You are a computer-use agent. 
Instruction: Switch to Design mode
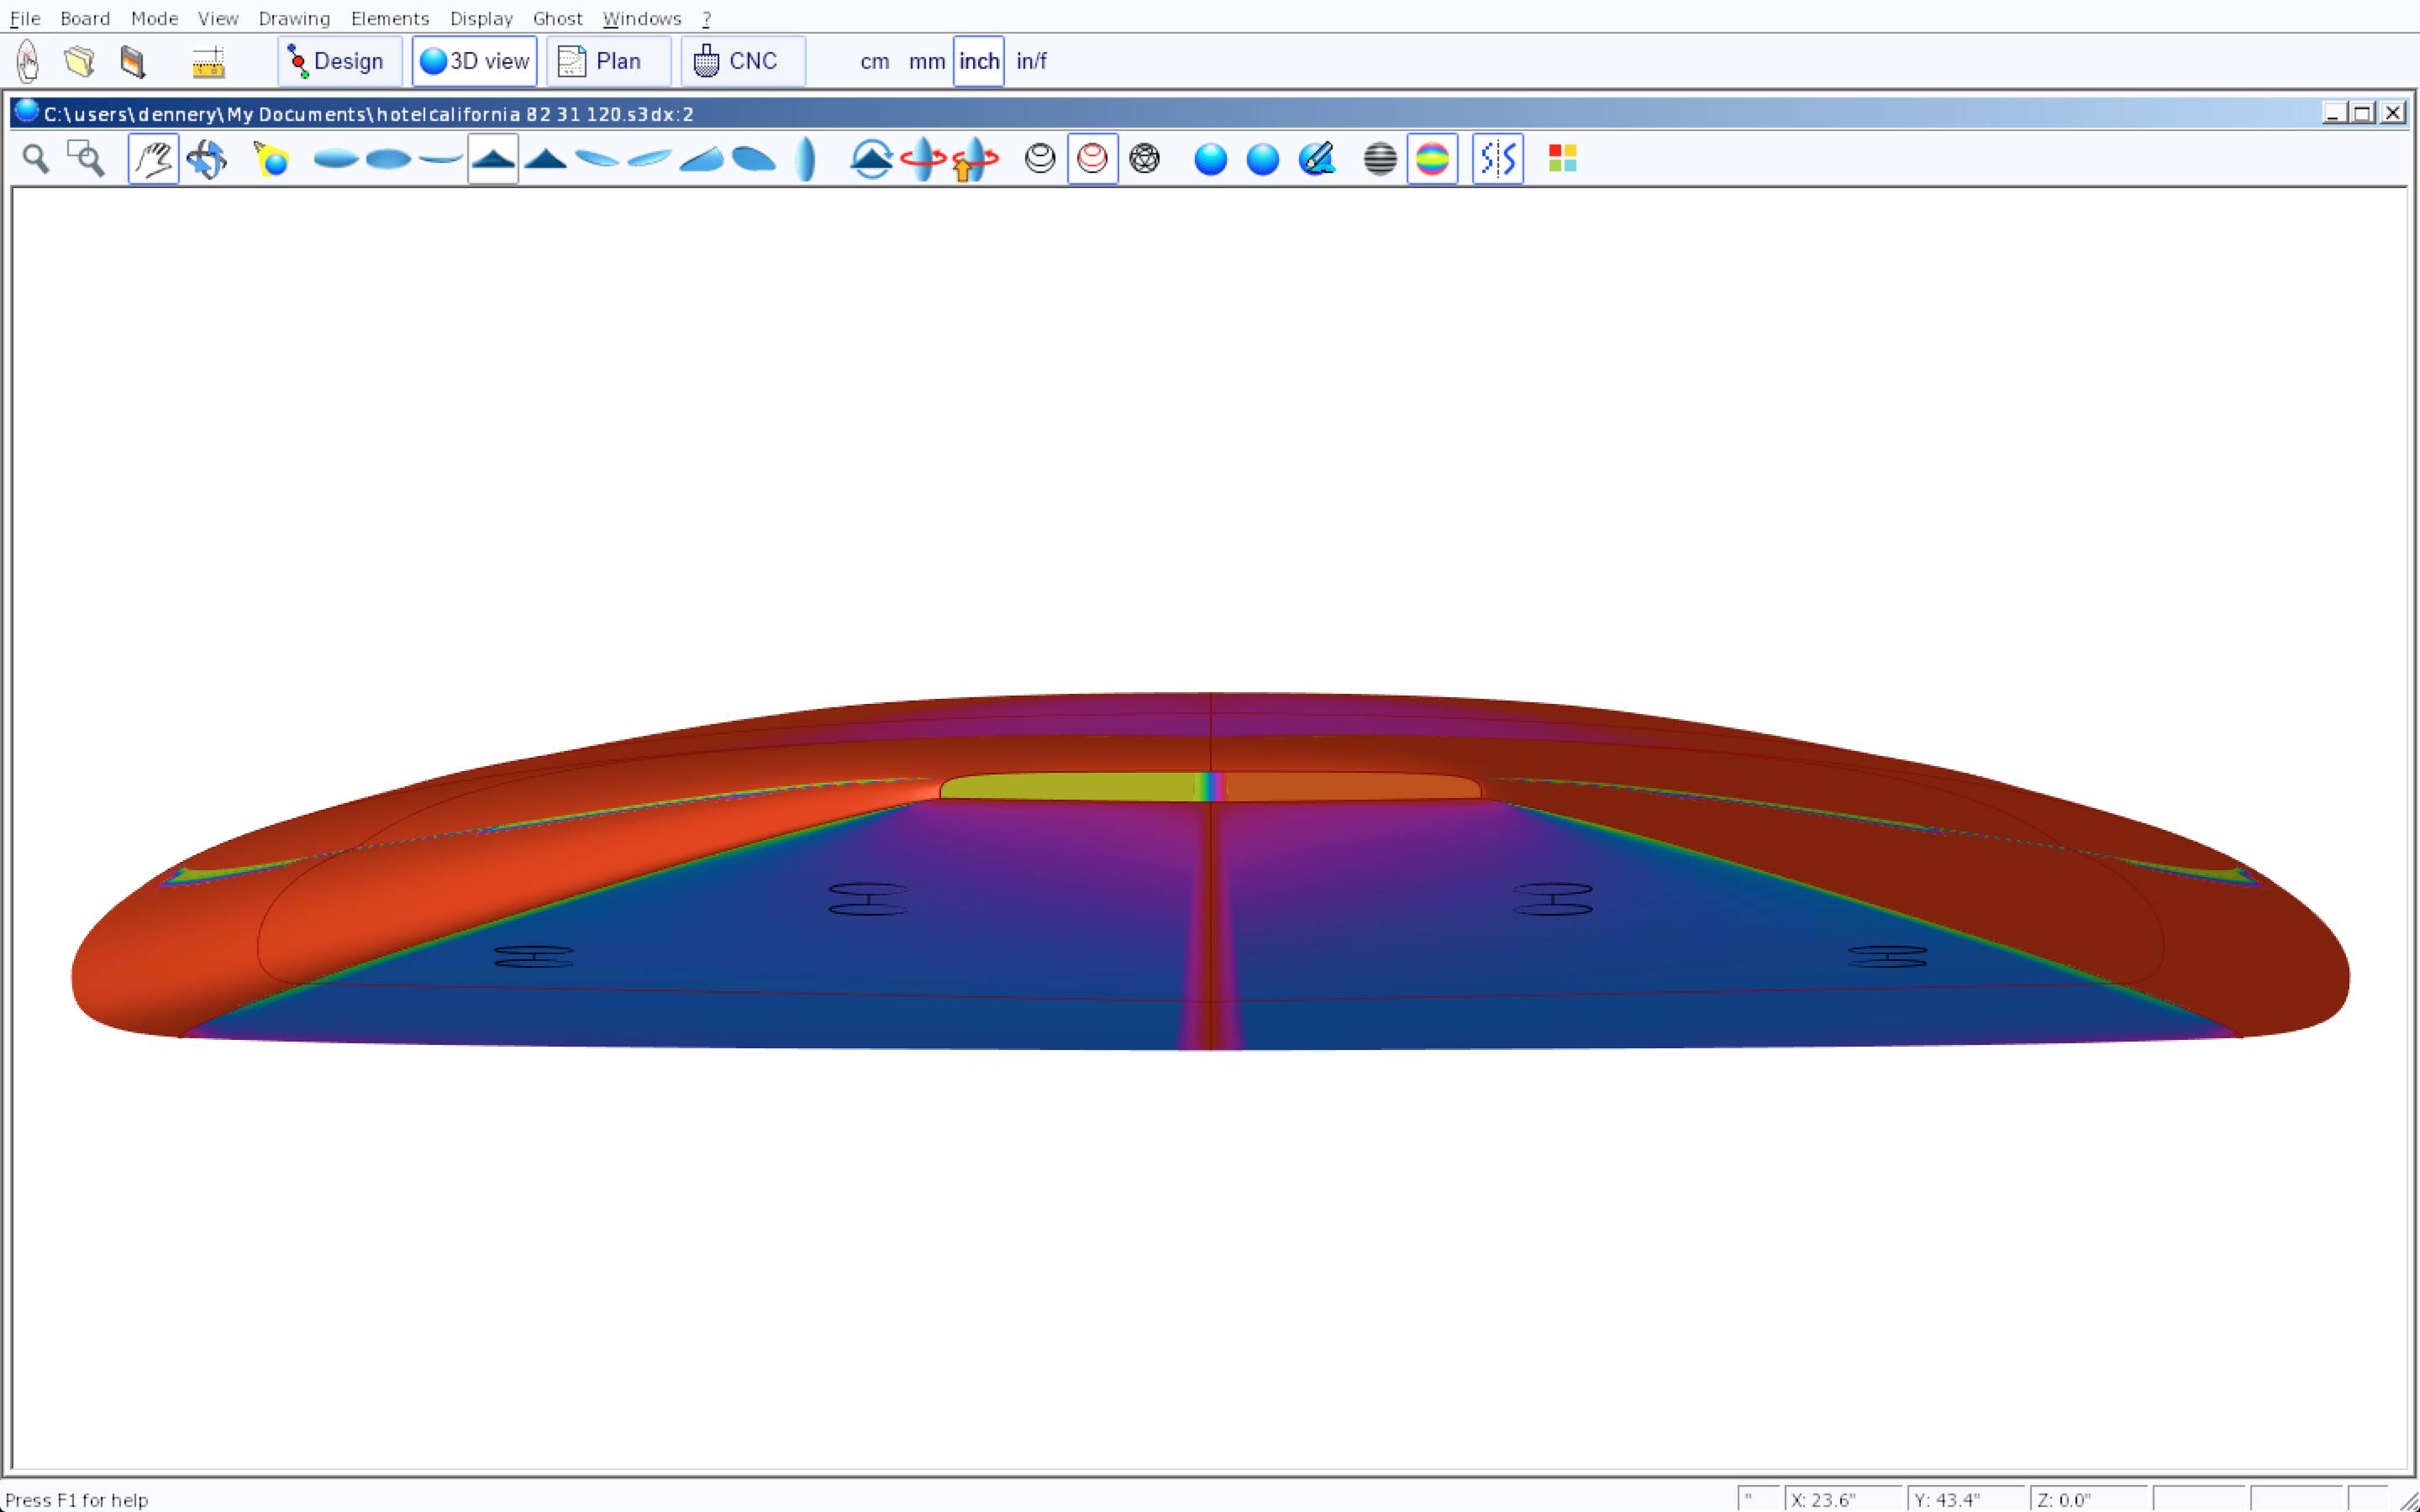point(339,61)
